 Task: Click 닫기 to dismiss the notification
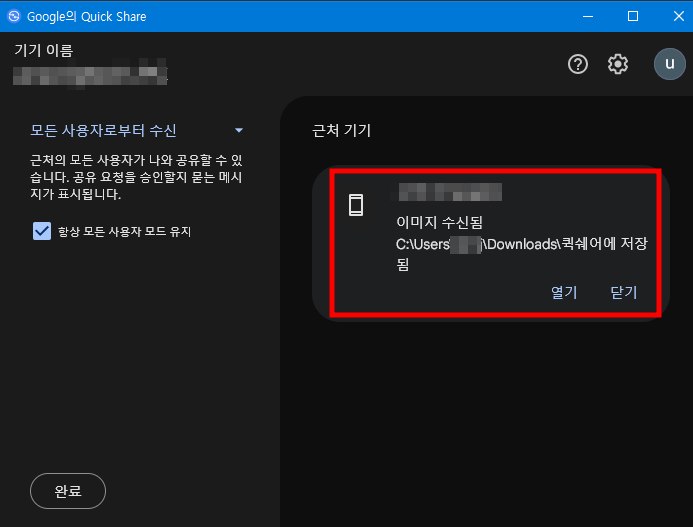[x=624, y=292]
